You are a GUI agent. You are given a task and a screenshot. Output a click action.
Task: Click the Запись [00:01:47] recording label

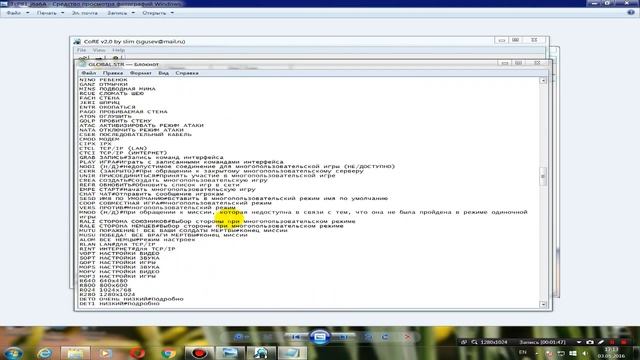click(x=542, y=342)
